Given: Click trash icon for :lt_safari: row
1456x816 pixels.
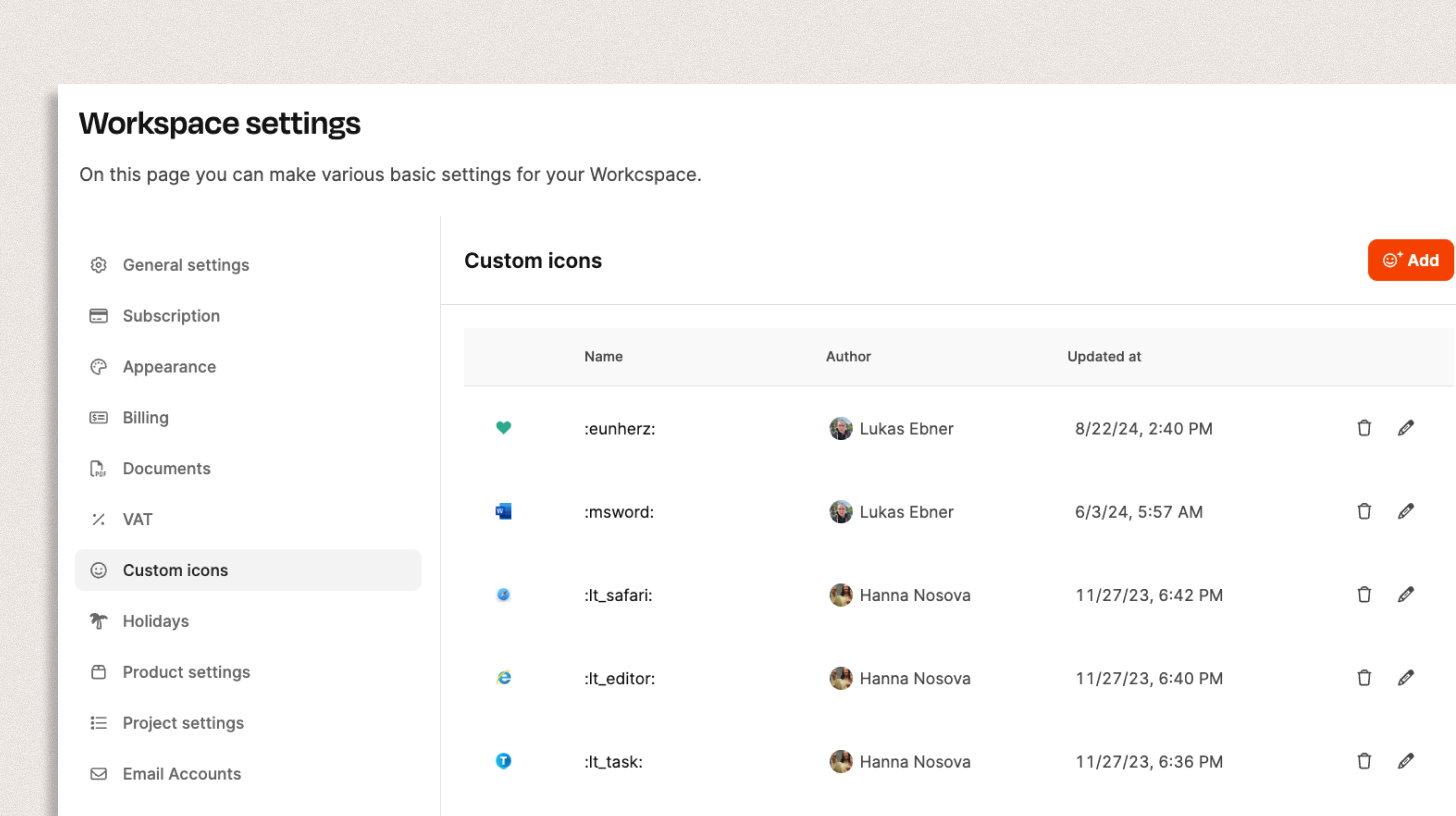Looking at the screenshot, I should pos(1364,594).
